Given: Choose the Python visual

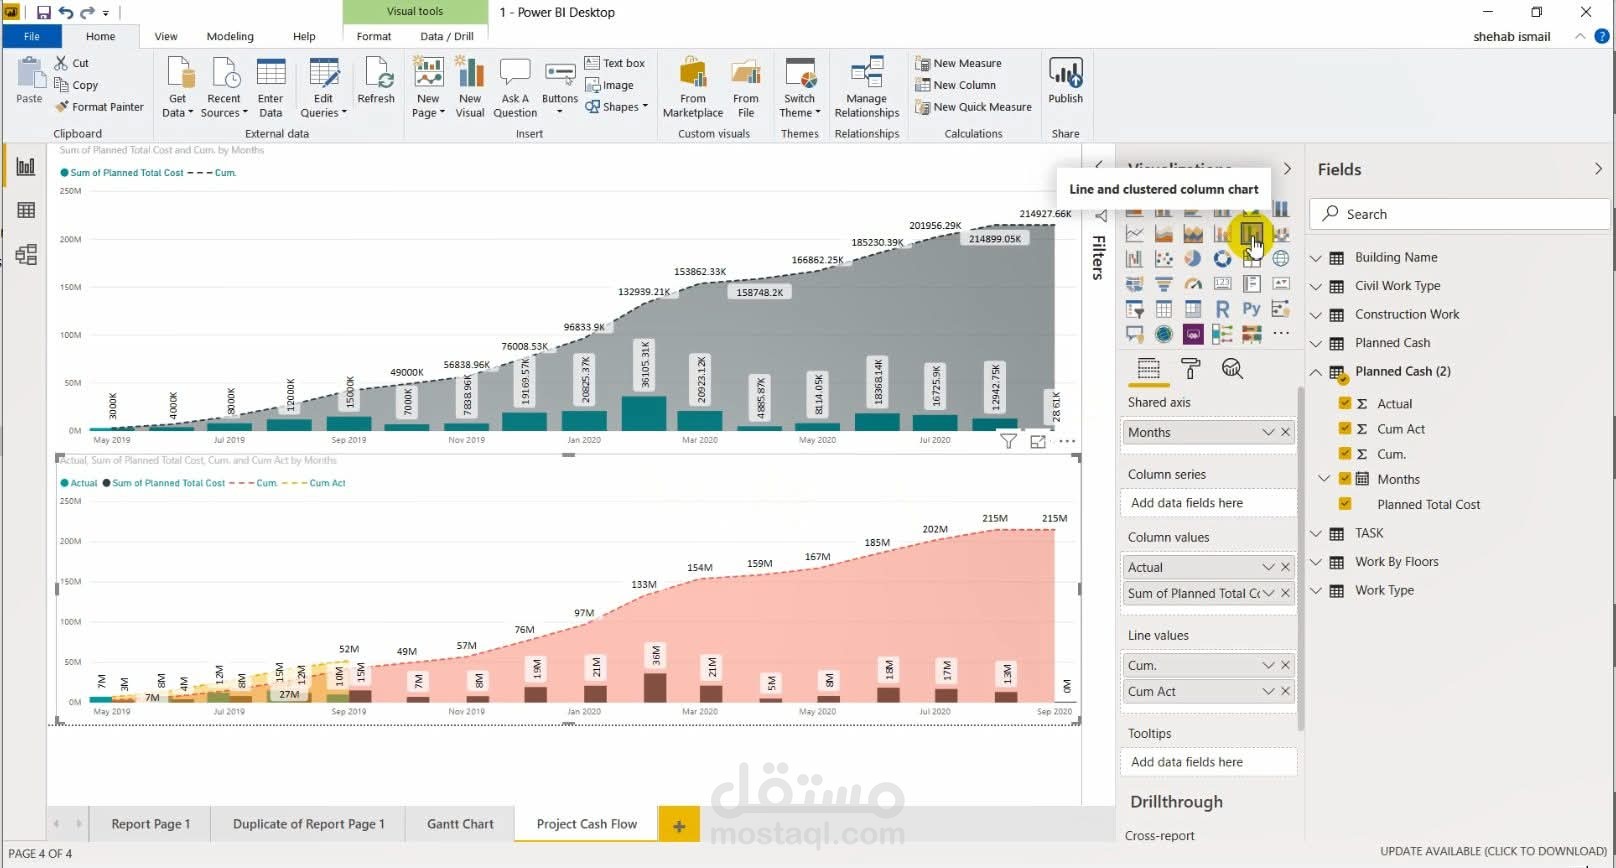Looking at the screenshot, I should coord(1251,309).
